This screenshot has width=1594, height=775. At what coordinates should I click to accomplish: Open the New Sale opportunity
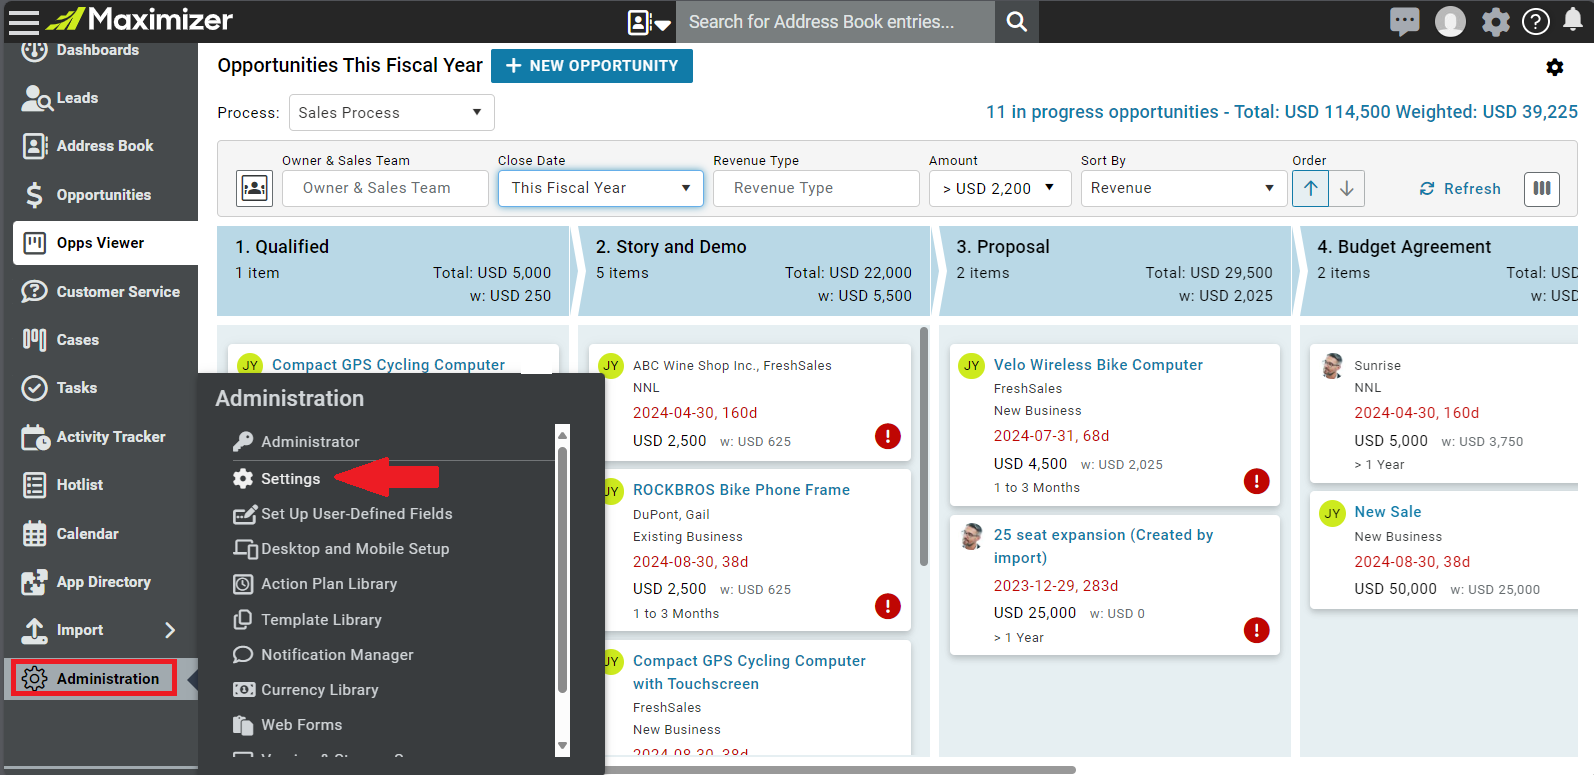(x=1387, y=512)
